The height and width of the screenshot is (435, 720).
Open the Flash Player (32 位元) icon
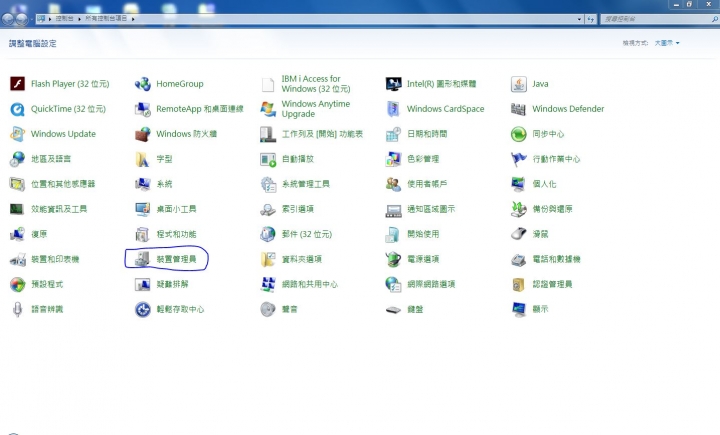tap(17, 84)
